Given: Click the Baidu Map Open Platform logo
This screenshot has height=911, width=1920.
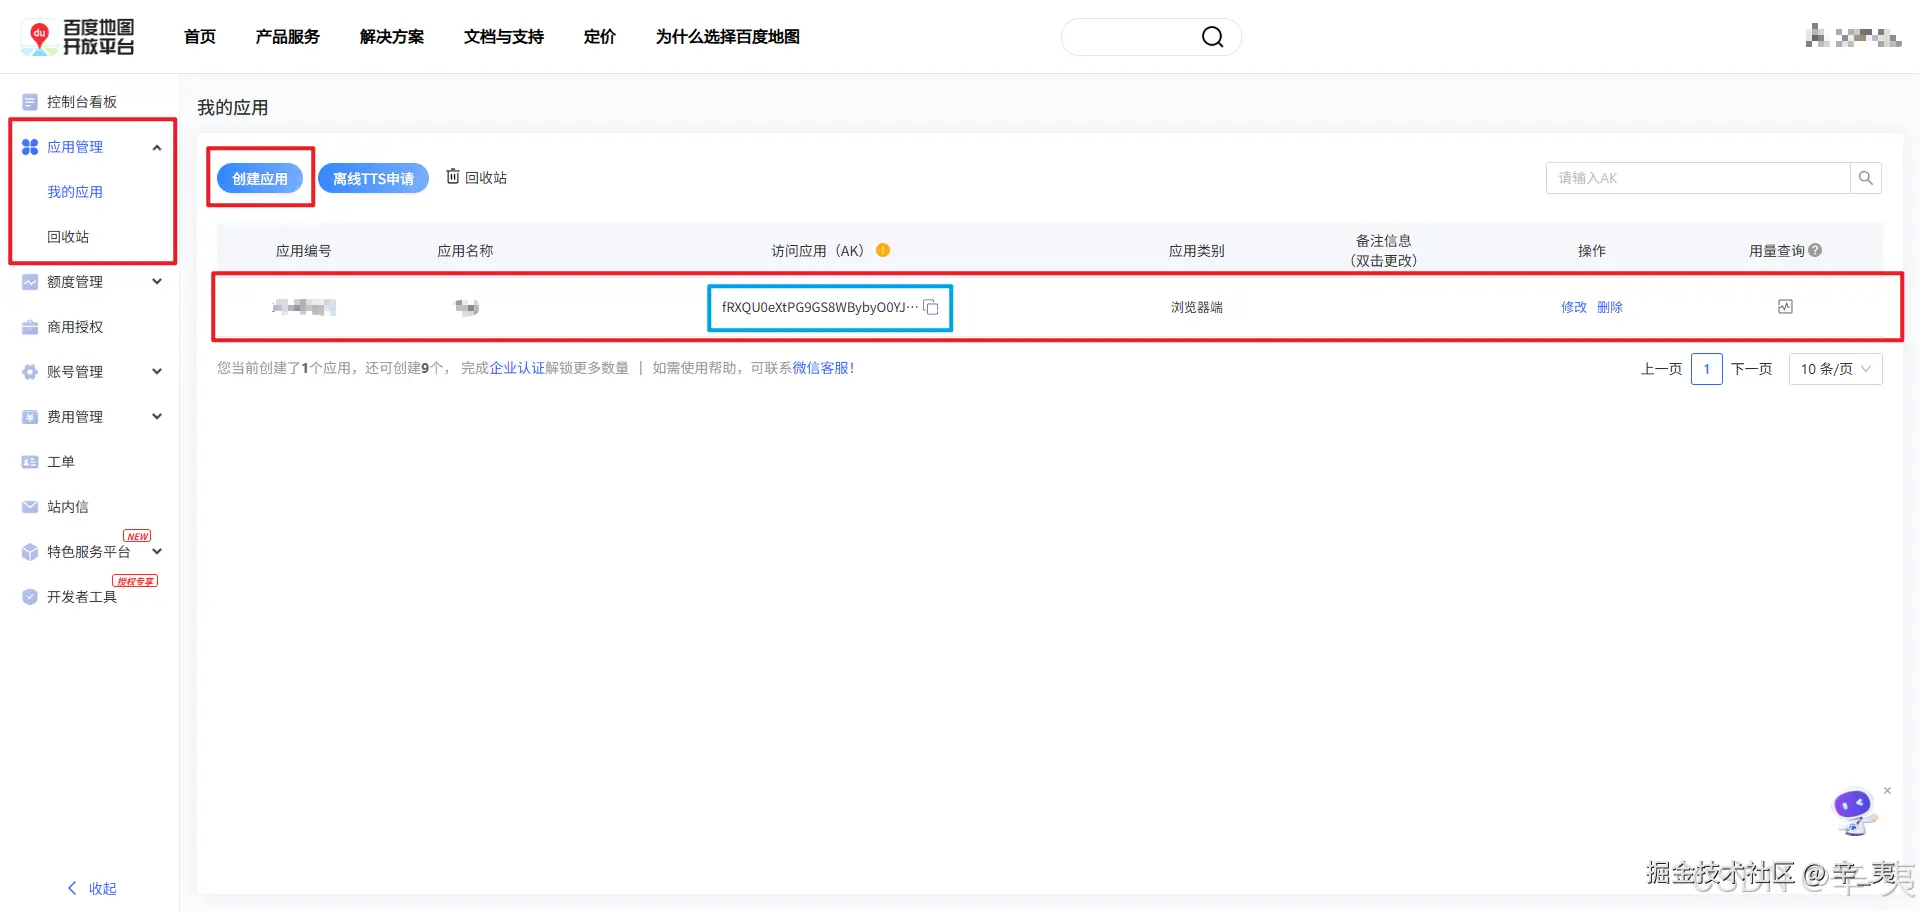Looking at the screenshot, I should coord(78,37).
